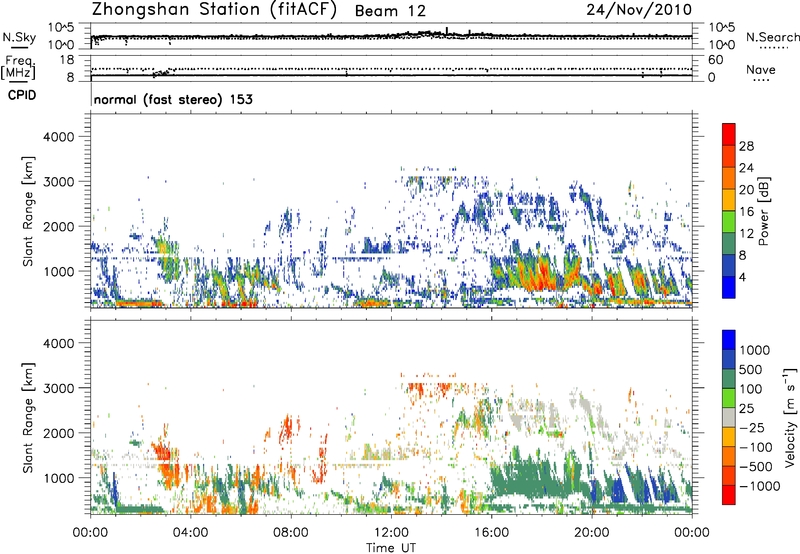Select the 'CPID' label
800x554 pixels.
pos(22,95)
